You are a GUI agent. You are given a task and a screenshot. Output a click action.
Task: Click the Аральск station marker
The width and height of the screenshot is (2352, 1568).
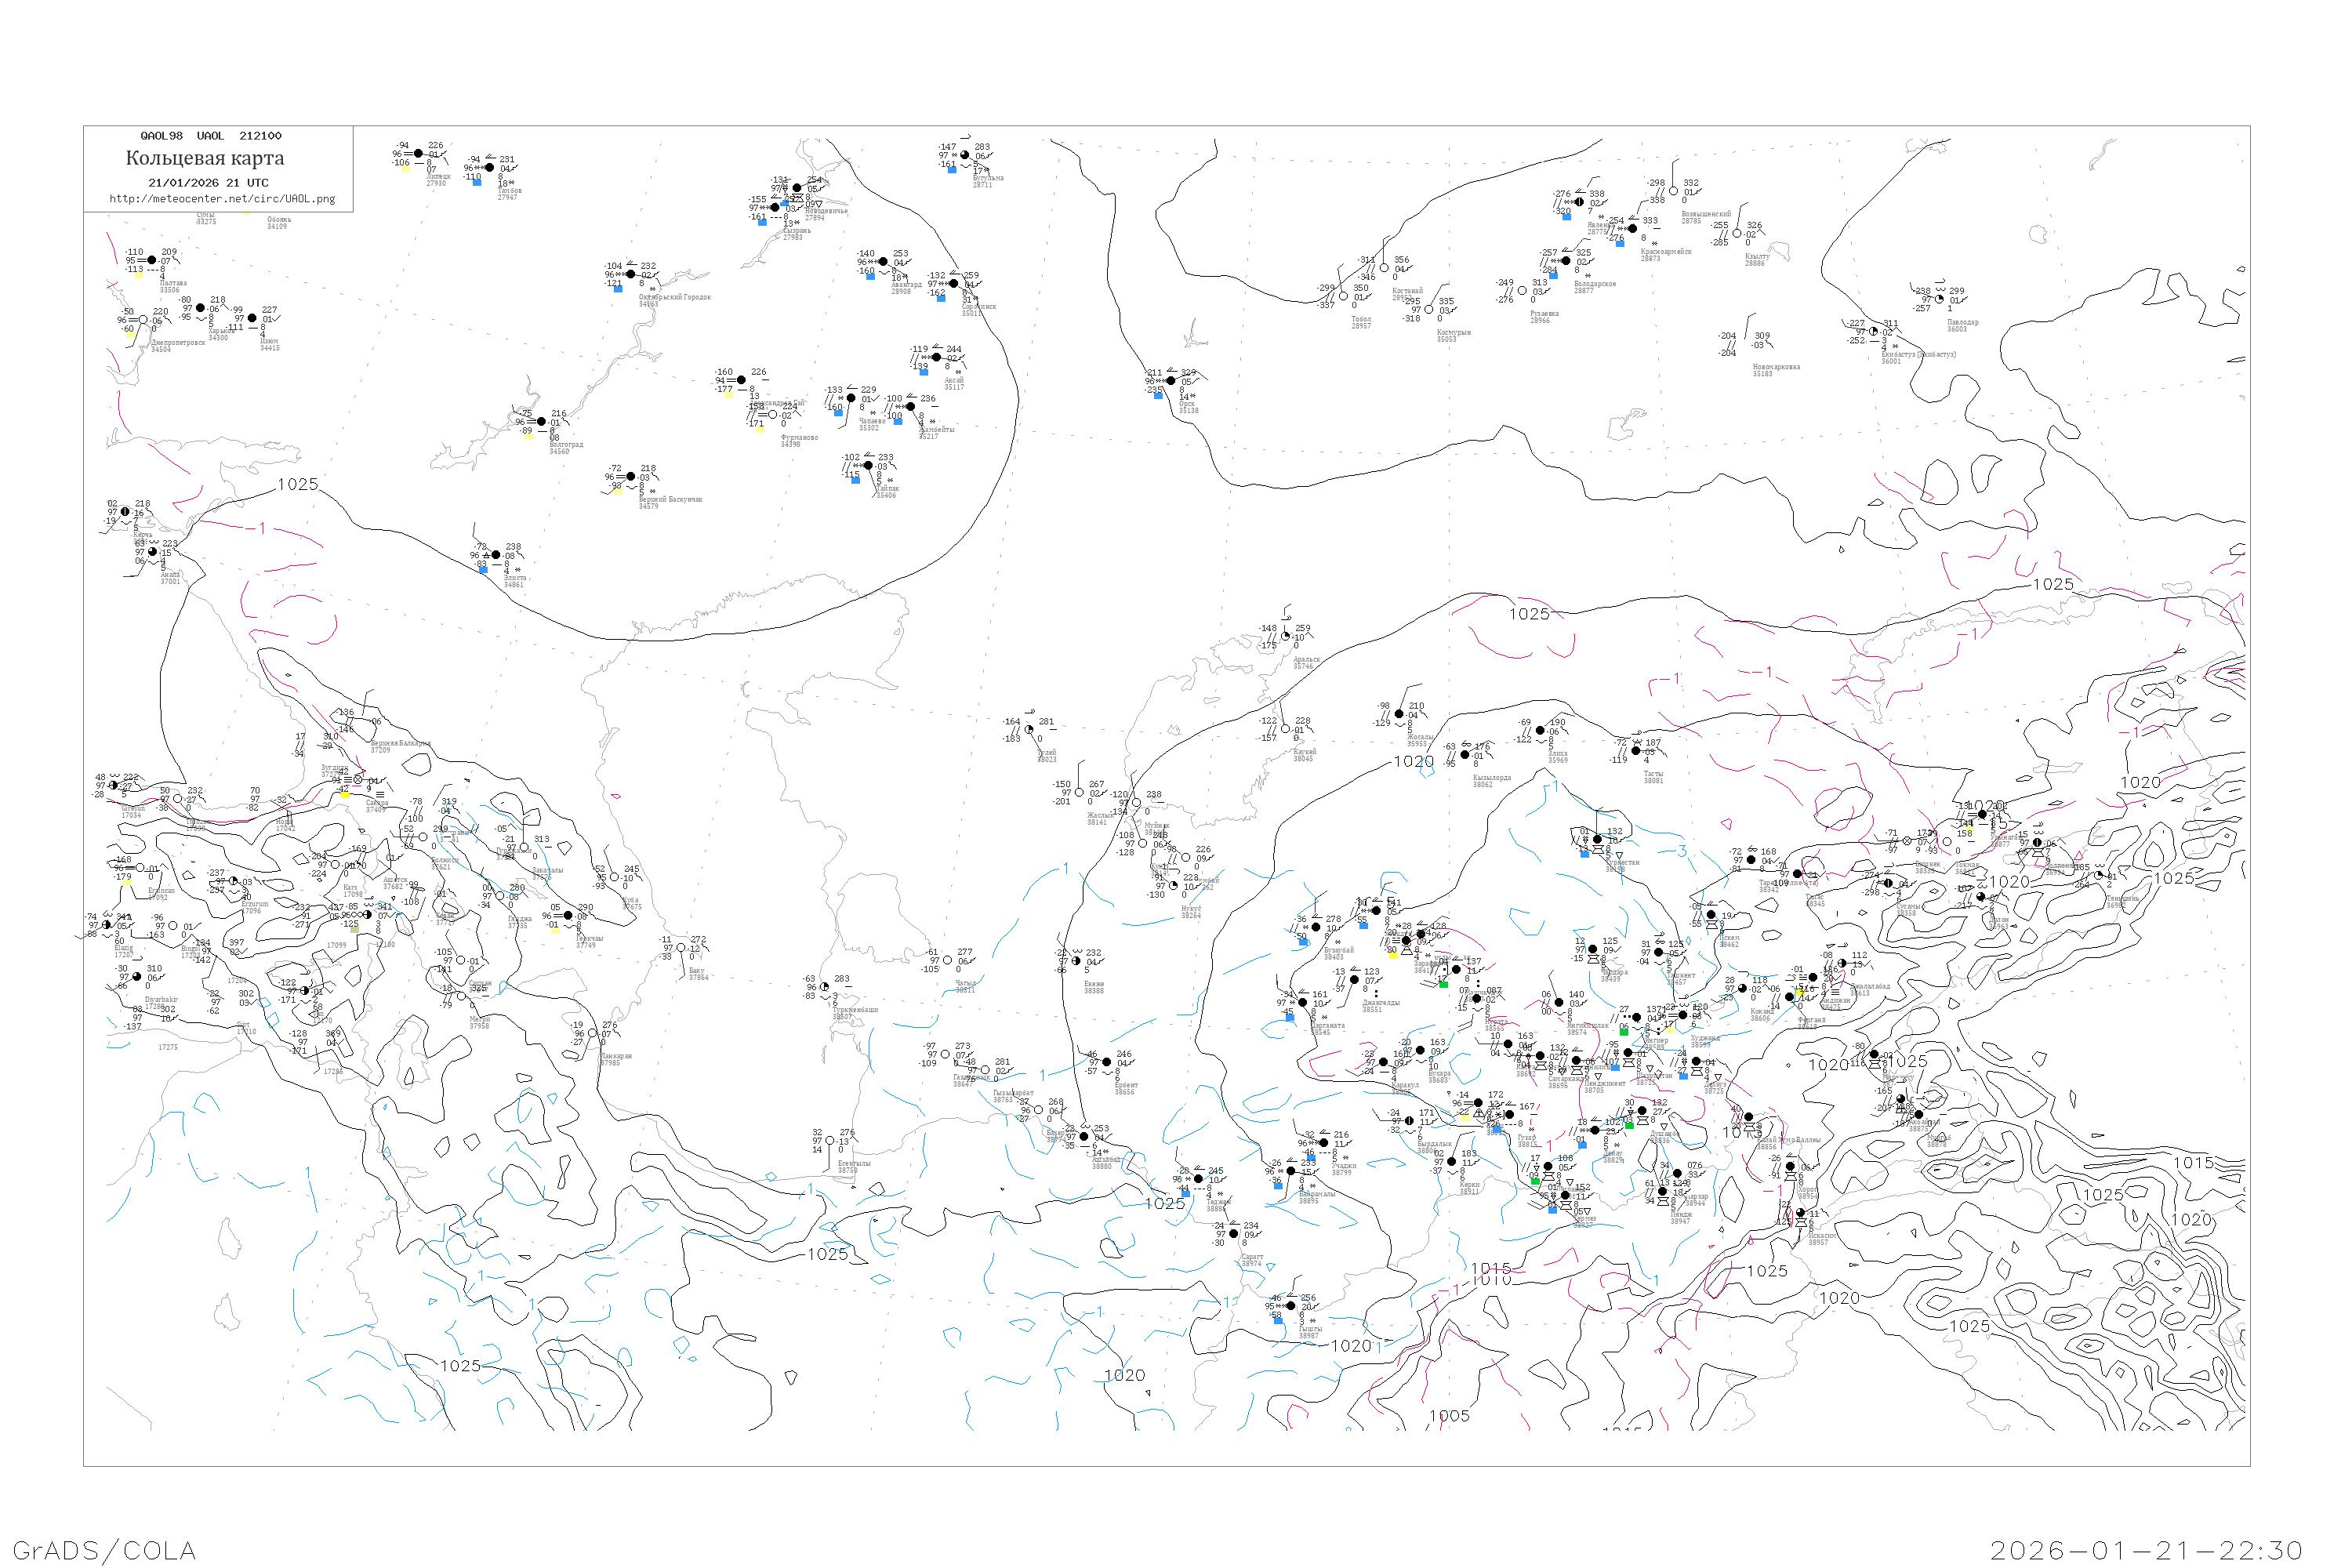click(x=1285, y=636)
